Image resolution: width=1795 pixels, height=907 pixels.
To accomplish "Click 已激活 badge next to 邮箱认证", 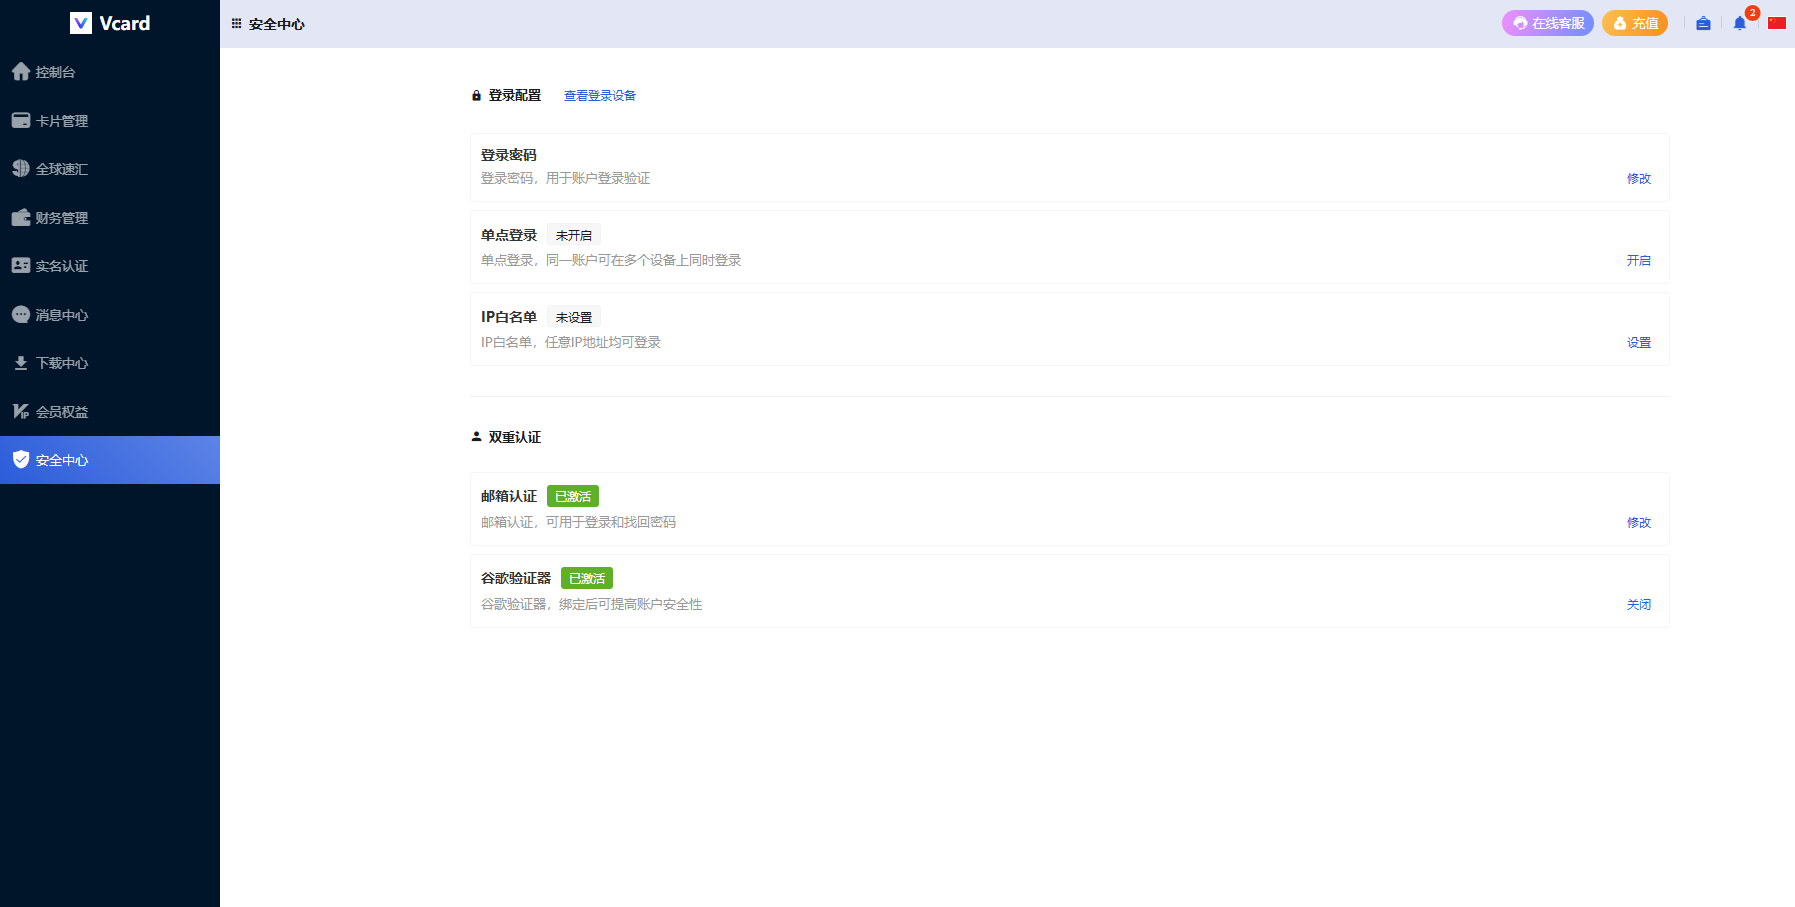I will (573, 496).
